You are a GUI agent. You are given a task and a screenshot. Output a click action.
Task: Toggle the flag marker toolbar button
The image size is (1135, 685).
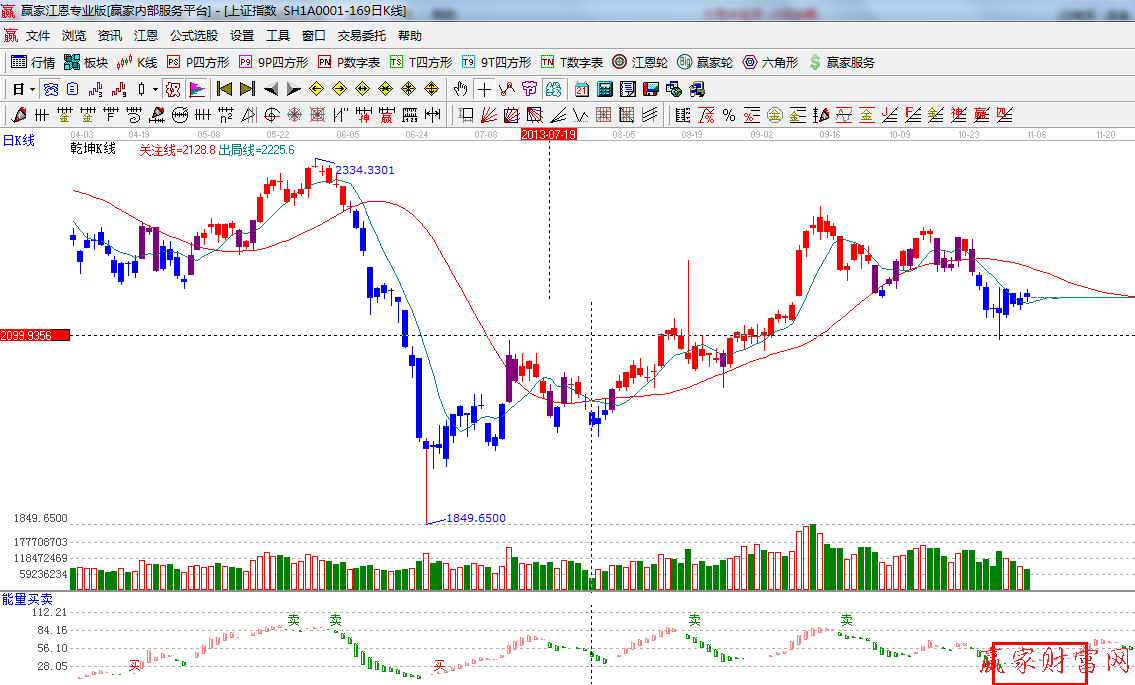[196, 89]
